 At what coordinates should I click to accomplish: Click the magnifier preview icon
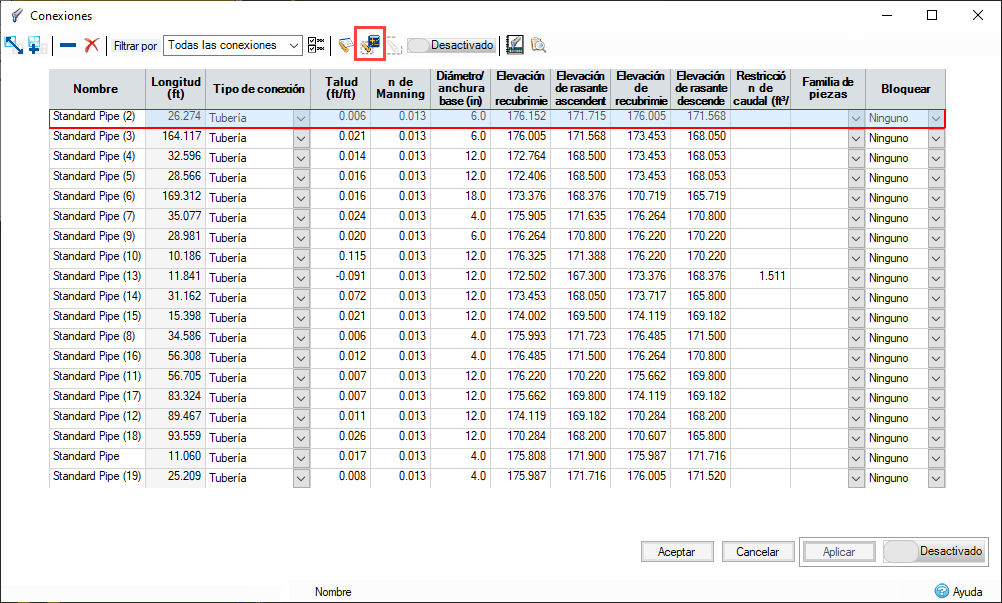[x=539, y=45]
